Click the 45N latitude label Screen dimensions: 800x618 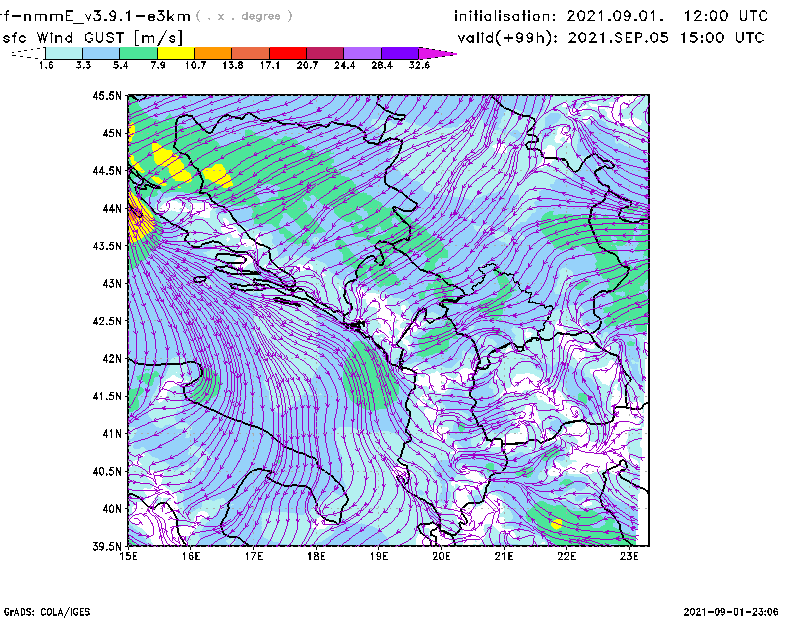[x=112, y=133]
